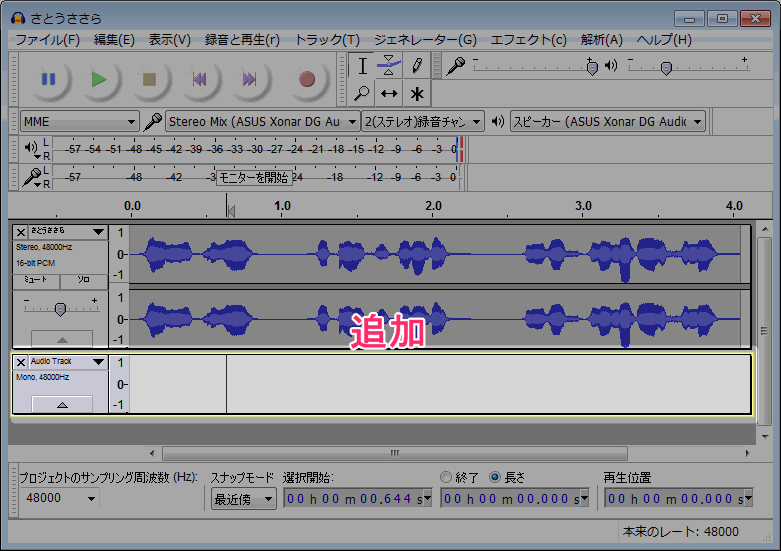Image resolution: width=781 pixels, height=551 pixels.
Task: Select the Selection (I-beam) tool
Action: [x=362, y=66]
